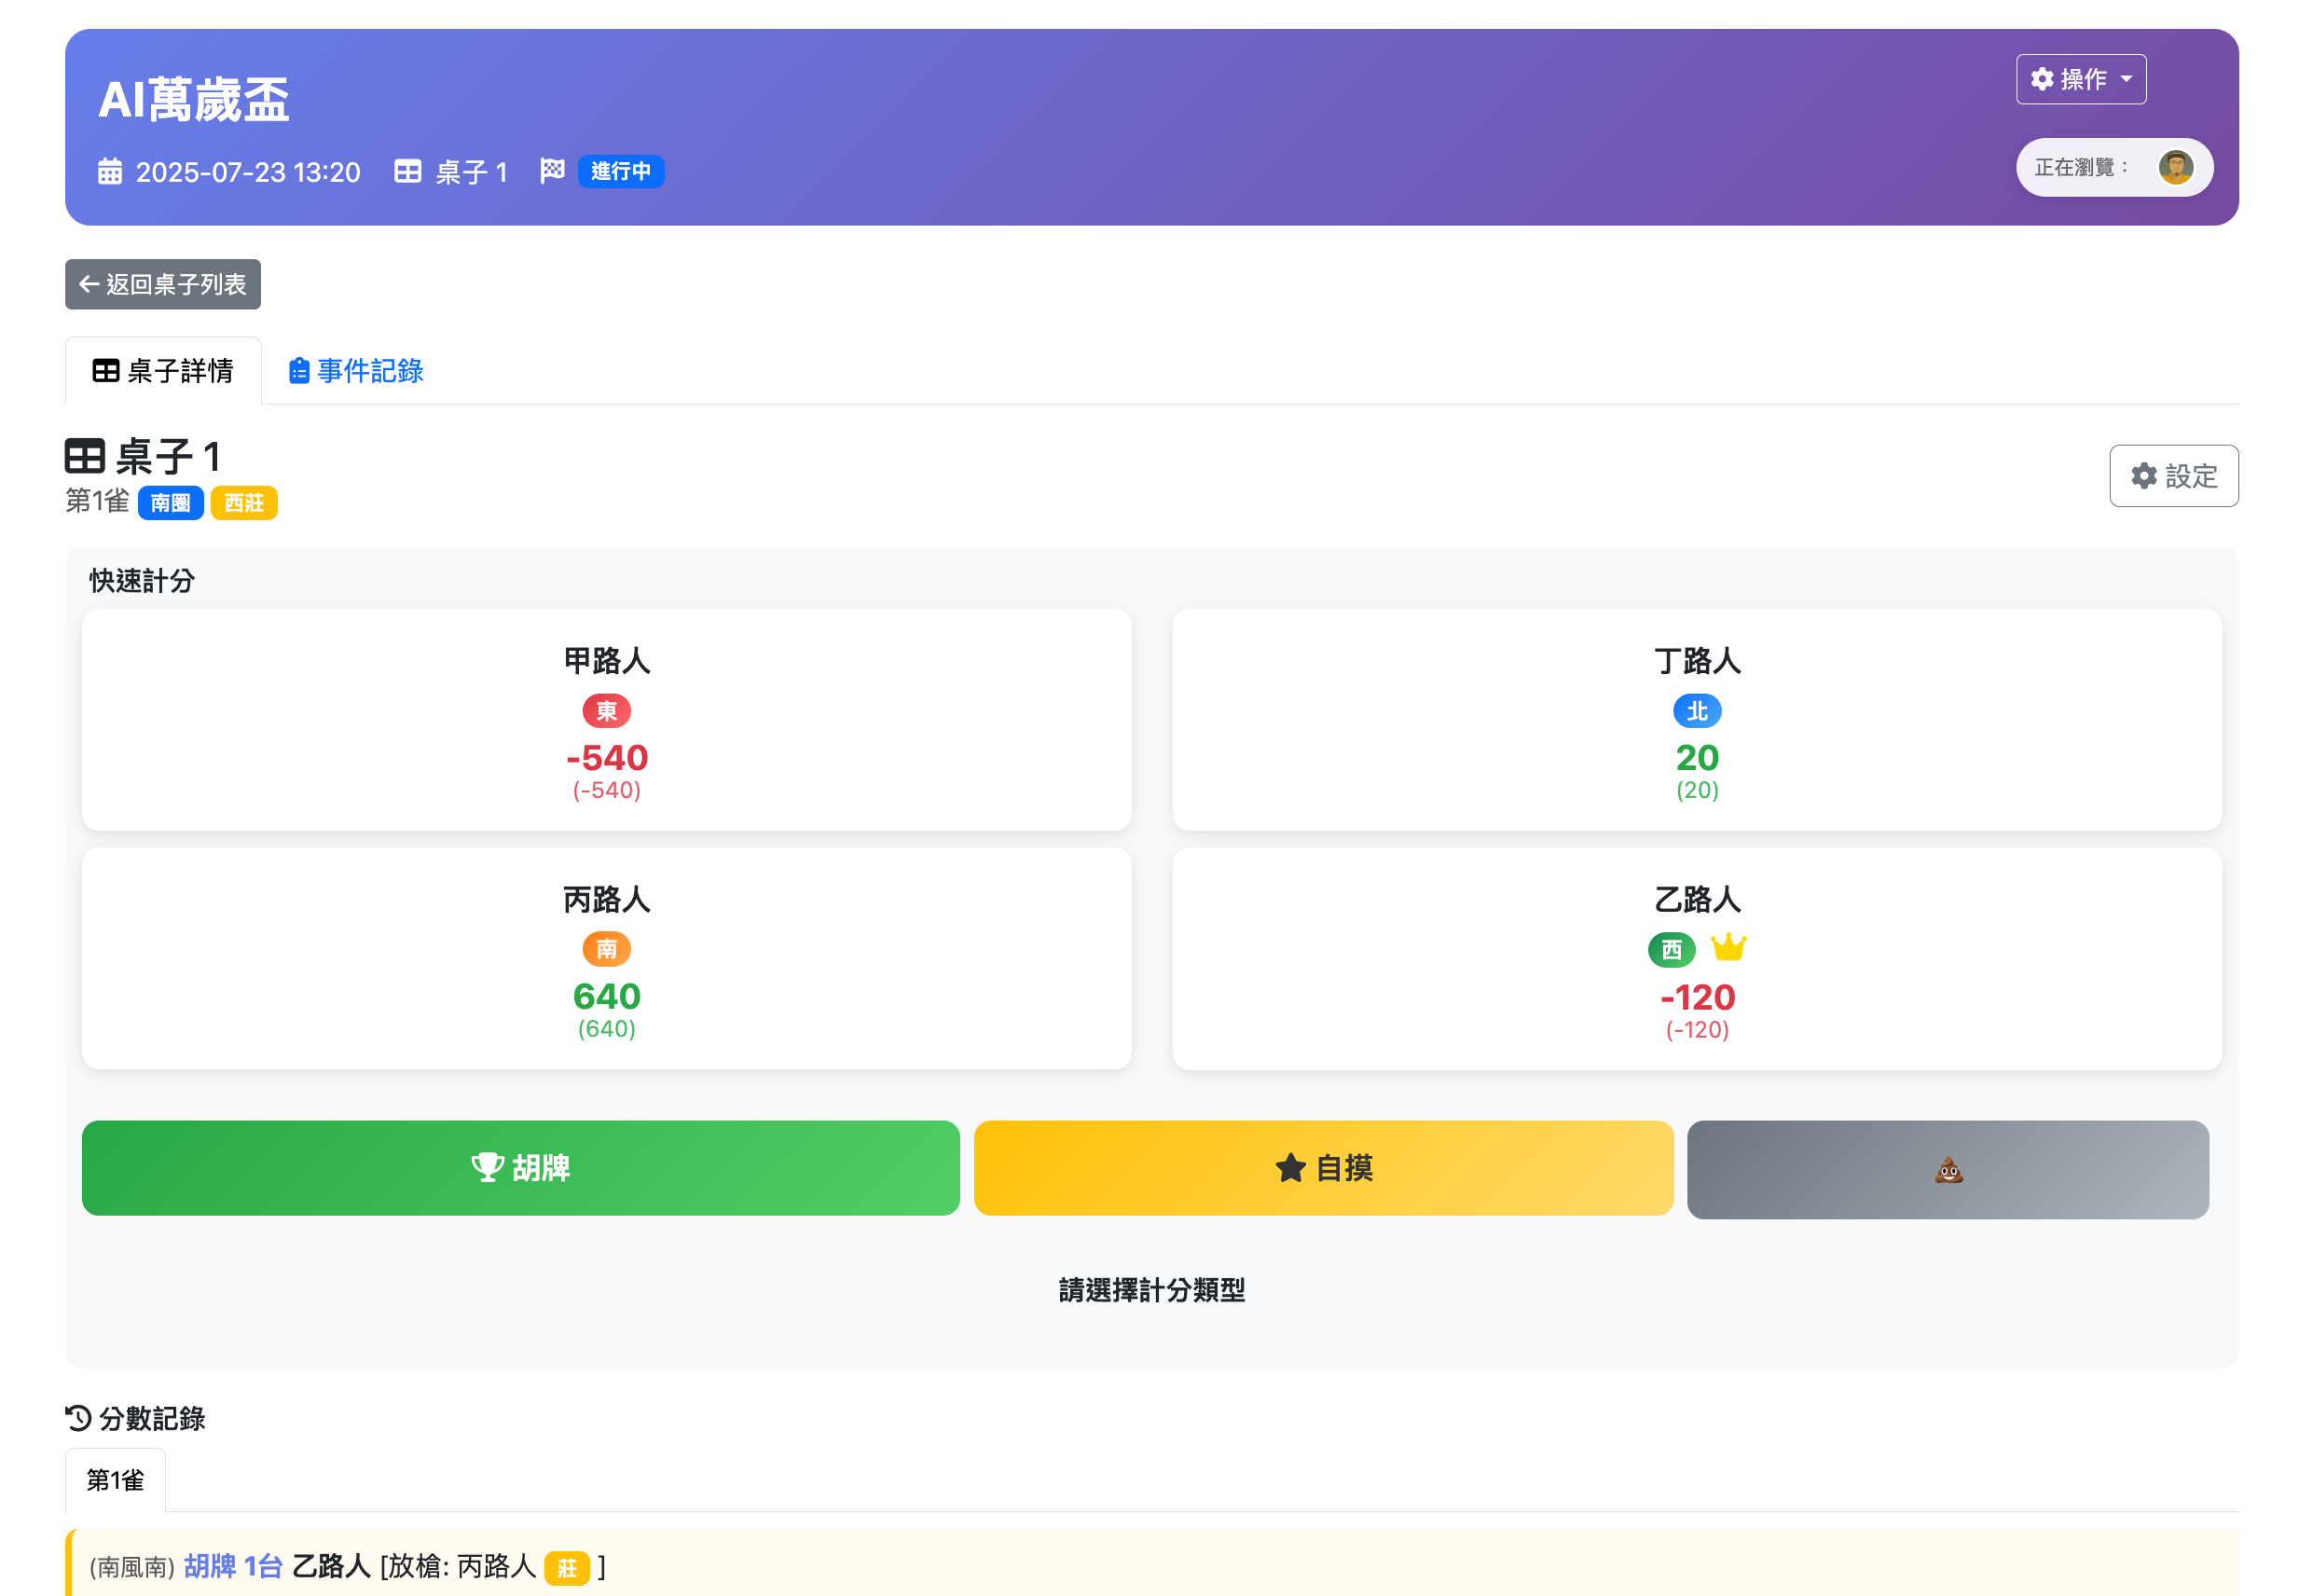
Task: Click the 自摸 scoring button
Action: click(1323, 1167)
